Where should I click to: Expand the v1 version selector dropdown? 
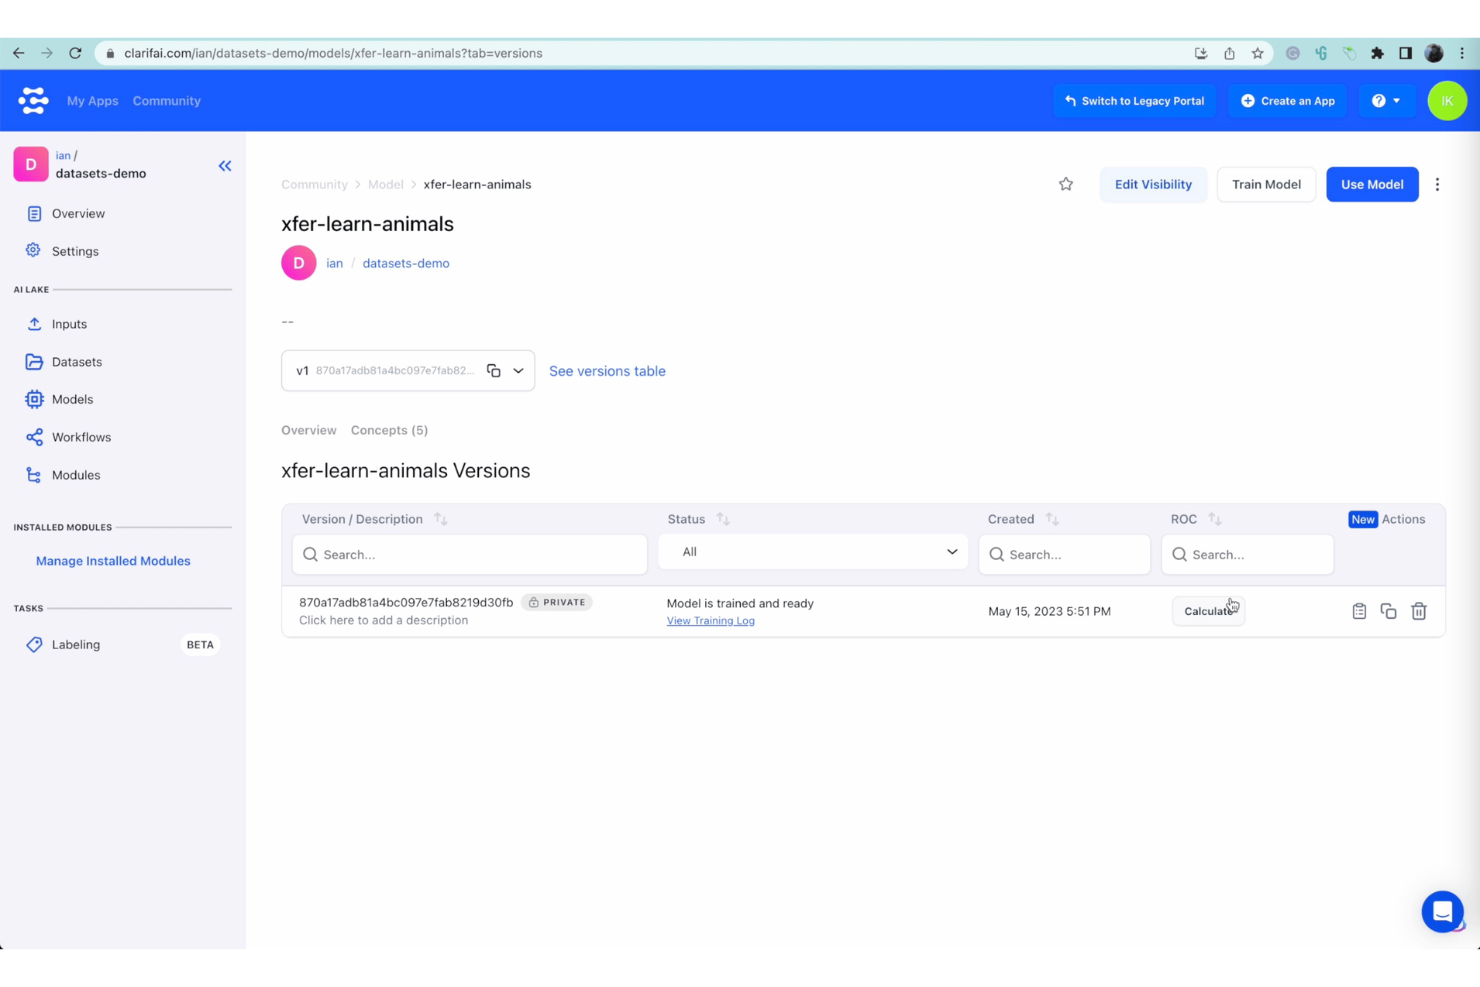518,371
